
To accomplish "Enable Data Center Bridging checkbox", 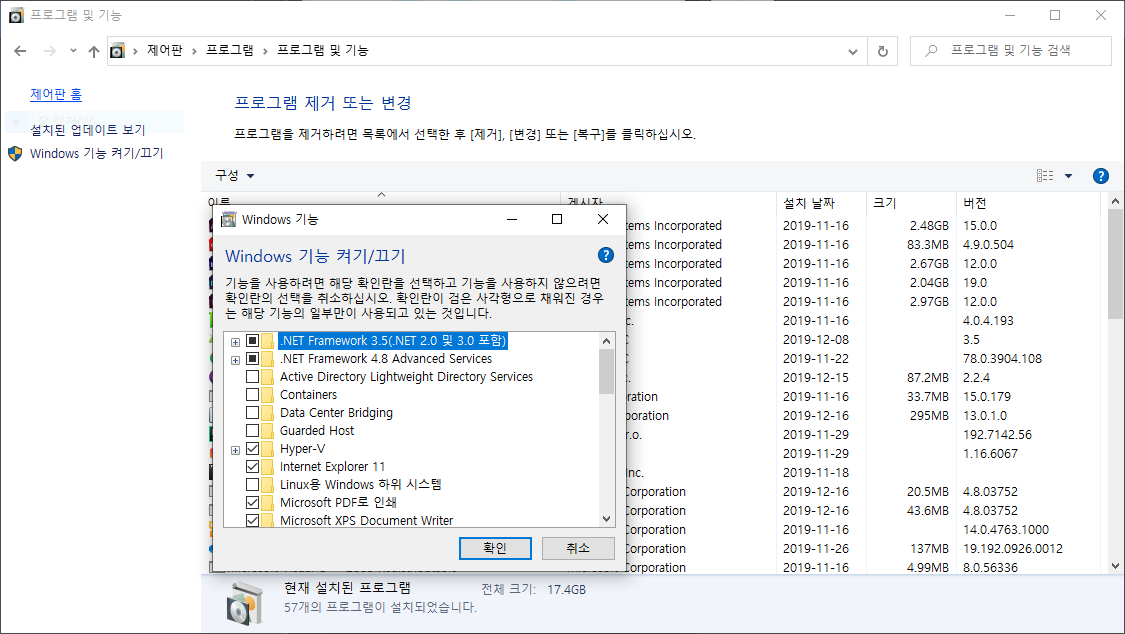I will 253,412.
